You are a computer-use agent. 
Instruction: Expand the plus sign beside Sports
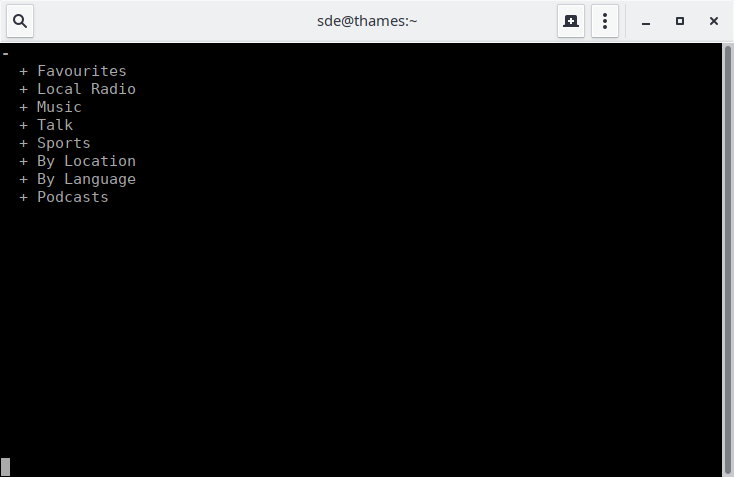(23, 144)
